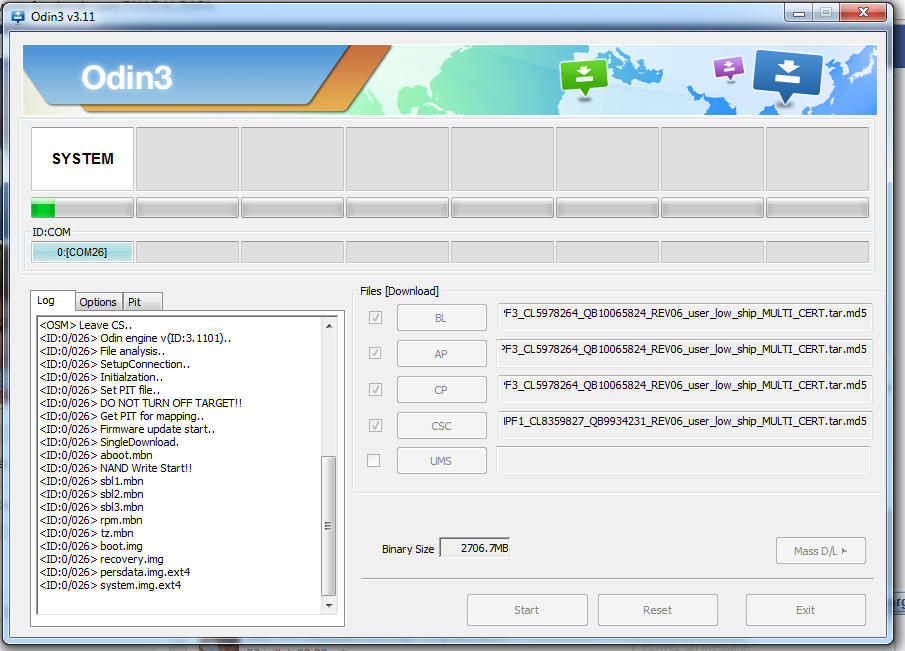This screenshot has width=905, height=651.
Task: Click the CSC file button
Action: coord(442,426)
